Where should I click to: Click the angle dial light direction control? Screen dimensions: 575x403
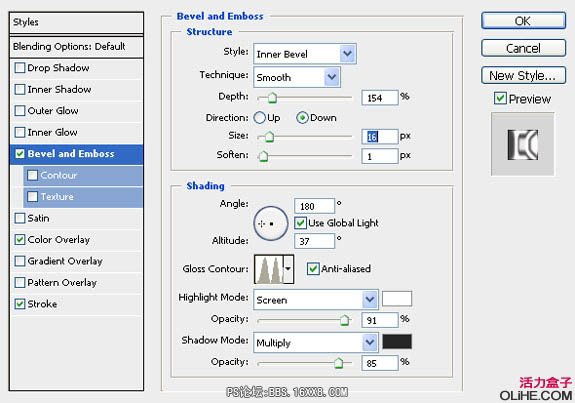coord(271,223)
